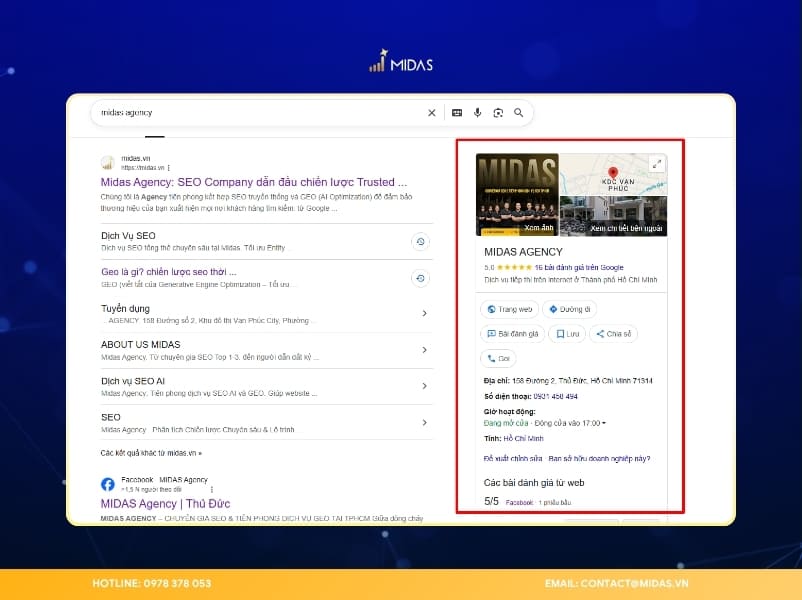Click the Gọi call button
This screenshot has height=600, width=802.
coord(498,359)
